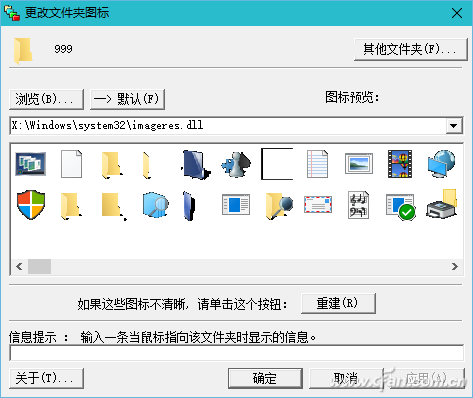Click the window app icon in the title bar
473x398 pixels.
click(12, 13)
